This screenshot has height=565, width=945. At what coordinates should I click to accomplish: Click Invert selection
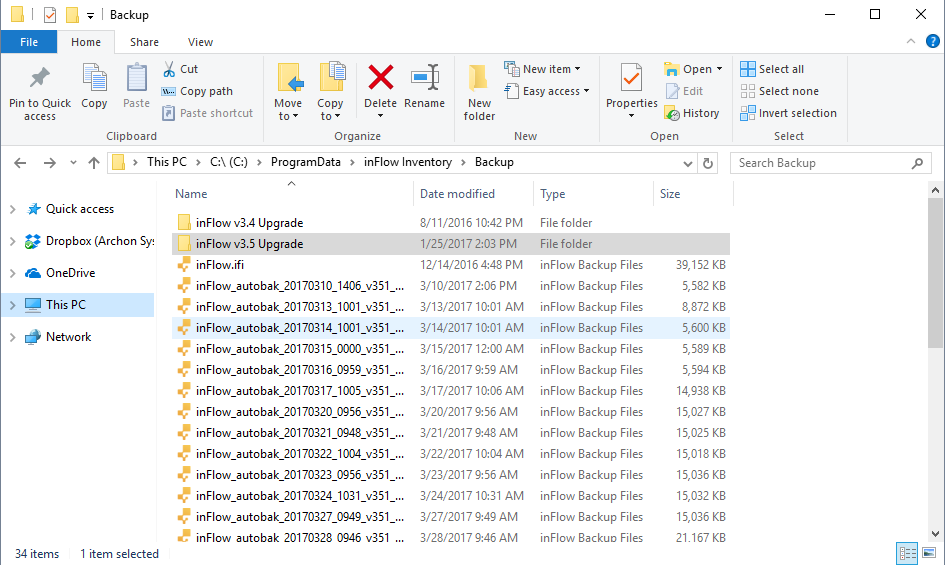(x=788, y=113)
